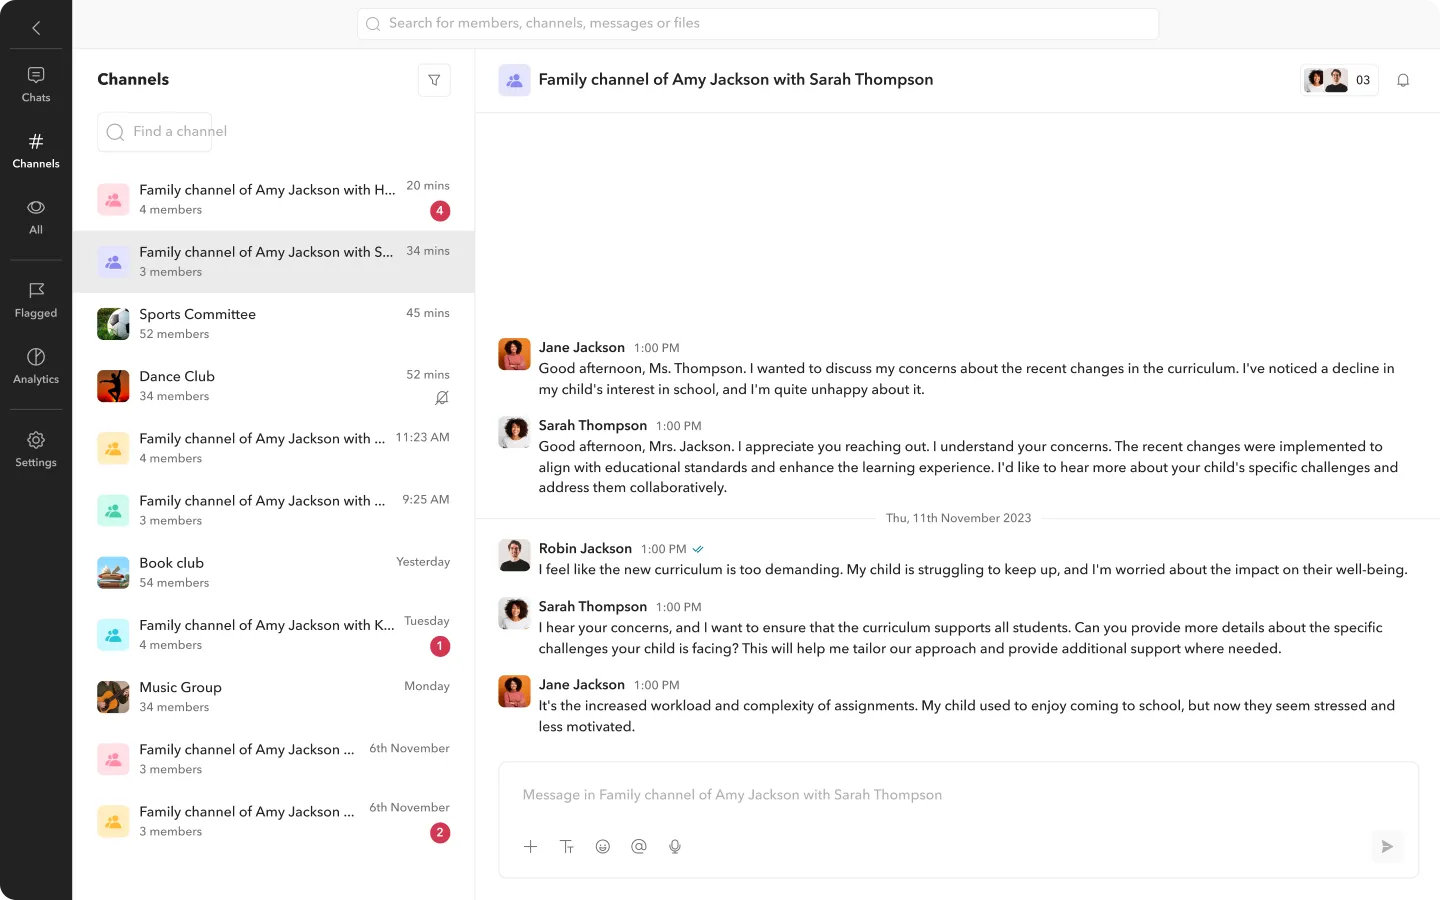Open the member list showing 03
This screenshot has width=1440, height=900.
point(1339,80)
